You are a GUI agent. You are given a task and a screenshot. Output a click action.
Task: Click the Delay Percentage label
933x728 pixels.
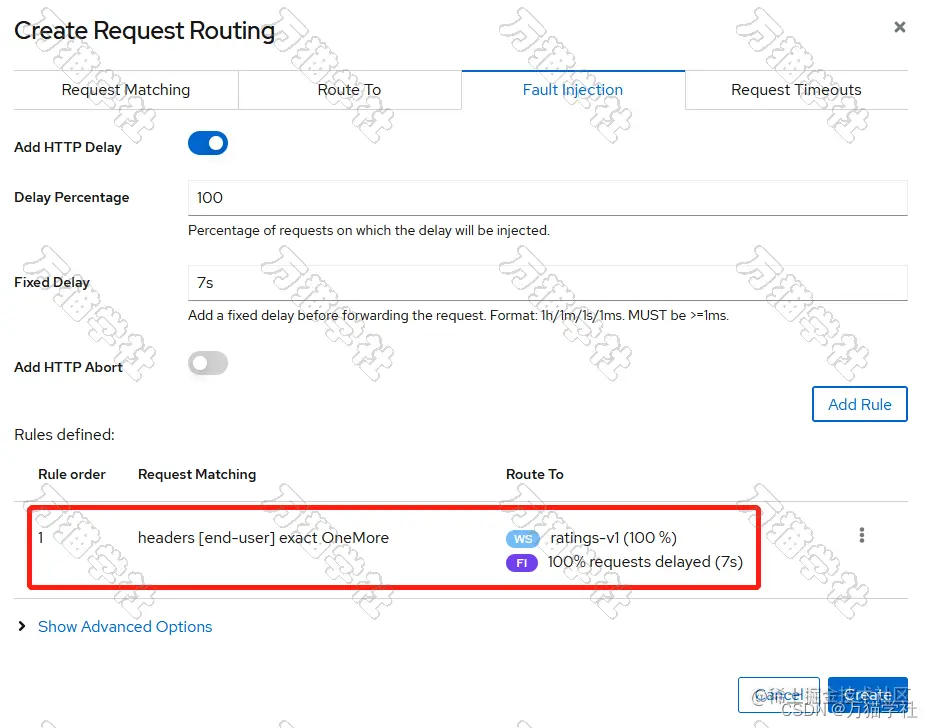point(71,198)
